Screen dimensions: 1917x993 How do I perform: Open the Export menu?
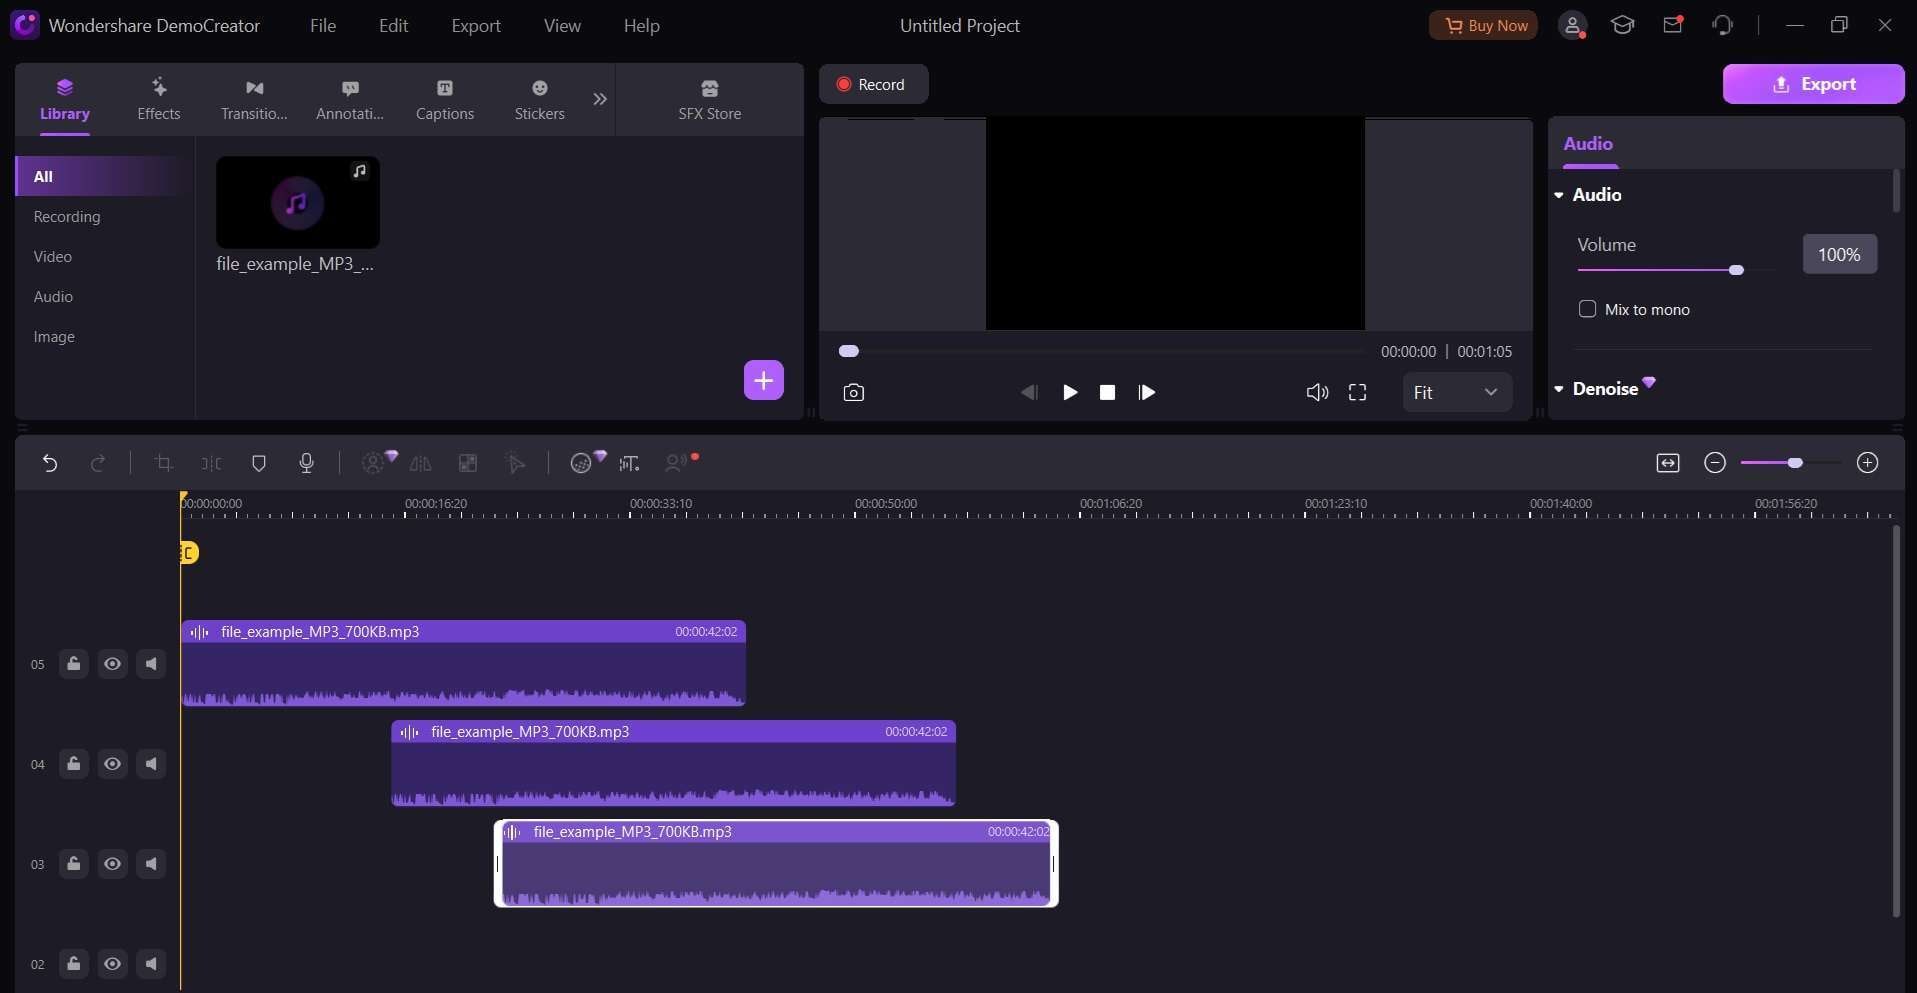[x=476, y=26]
